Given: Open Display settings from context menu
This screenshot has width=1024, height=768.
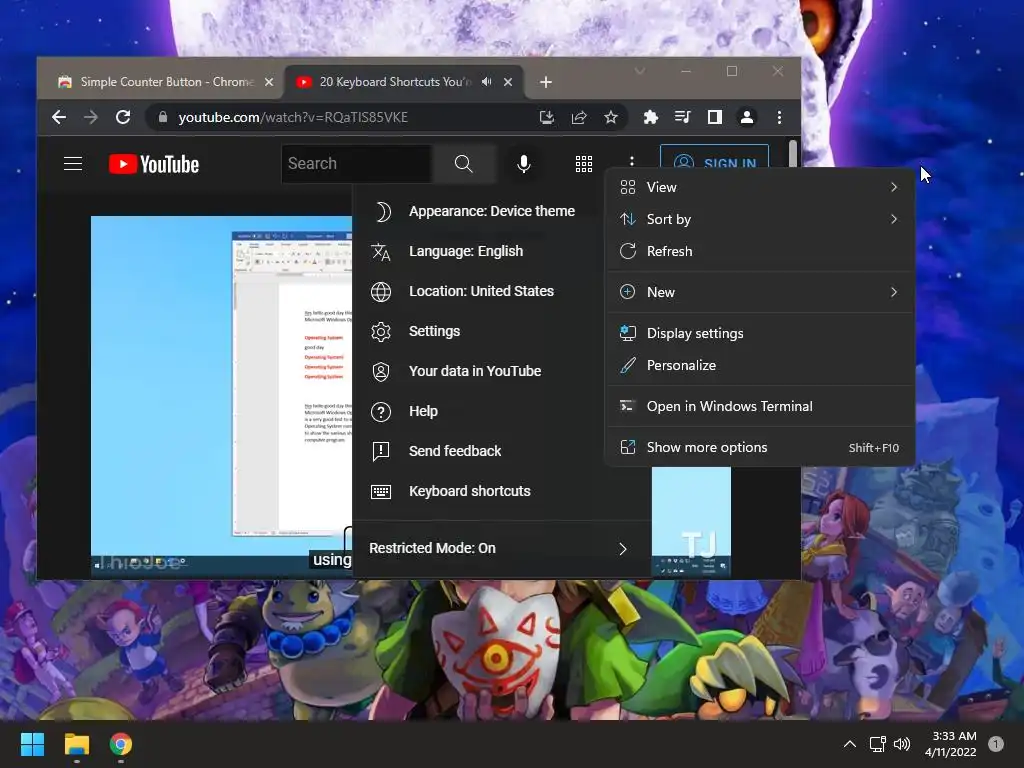Looking at the screenshot, I should pyautogui.click(x=760, y=333).
